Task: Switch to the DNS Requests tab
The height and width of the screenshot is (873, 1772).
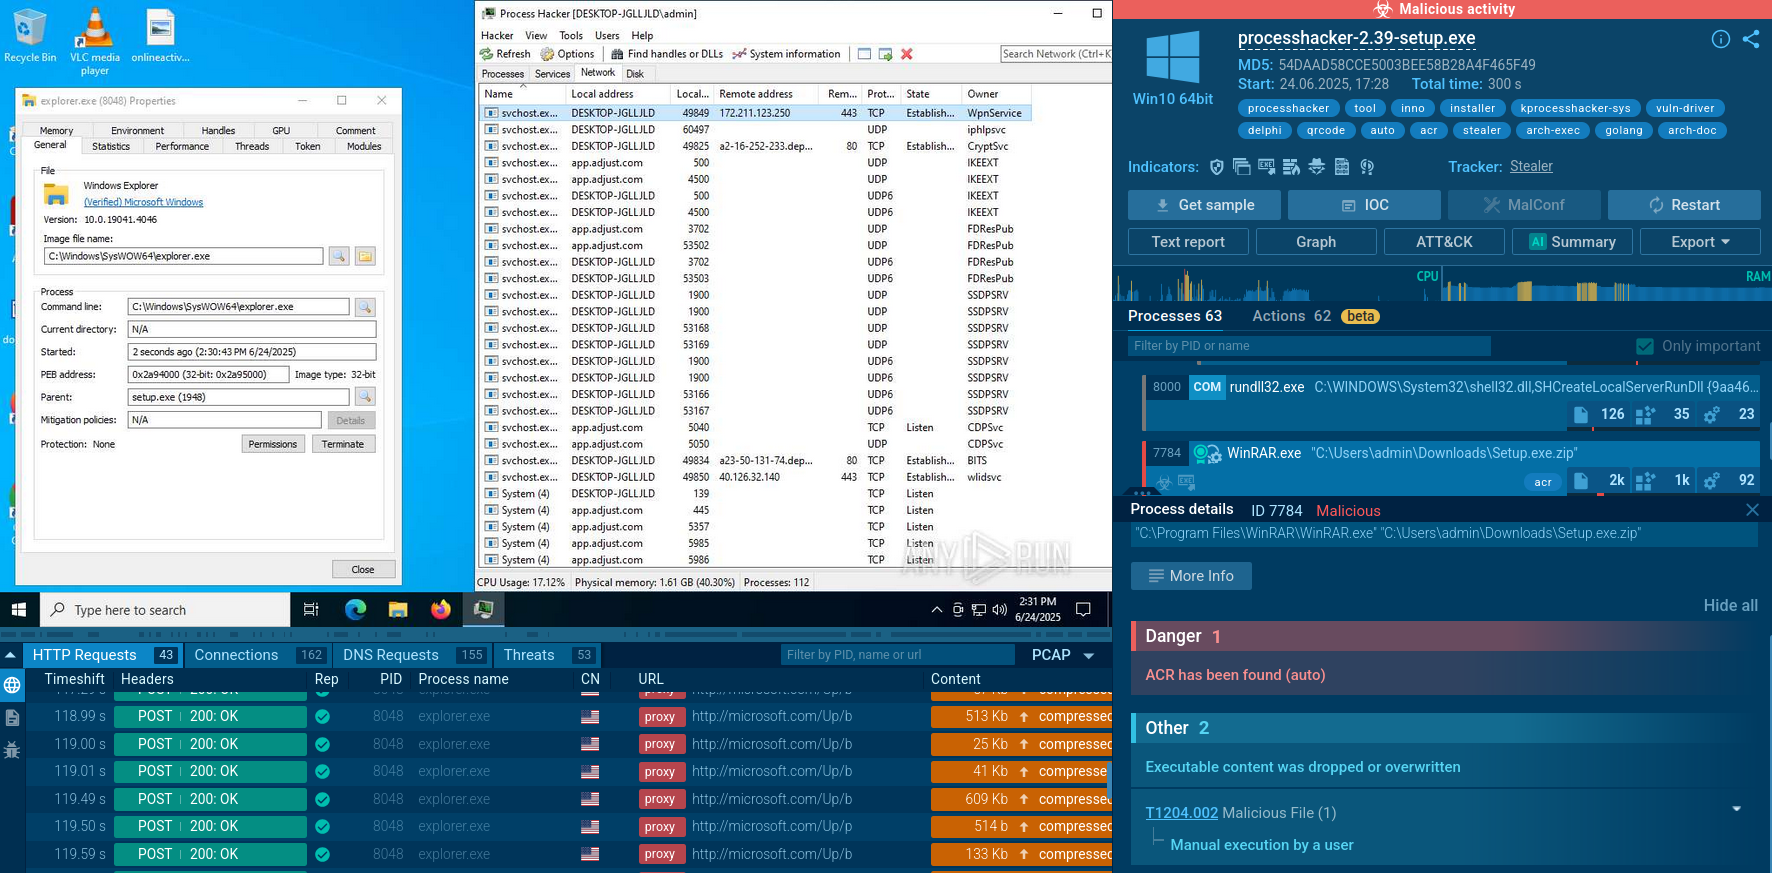Action: [390, 655]
